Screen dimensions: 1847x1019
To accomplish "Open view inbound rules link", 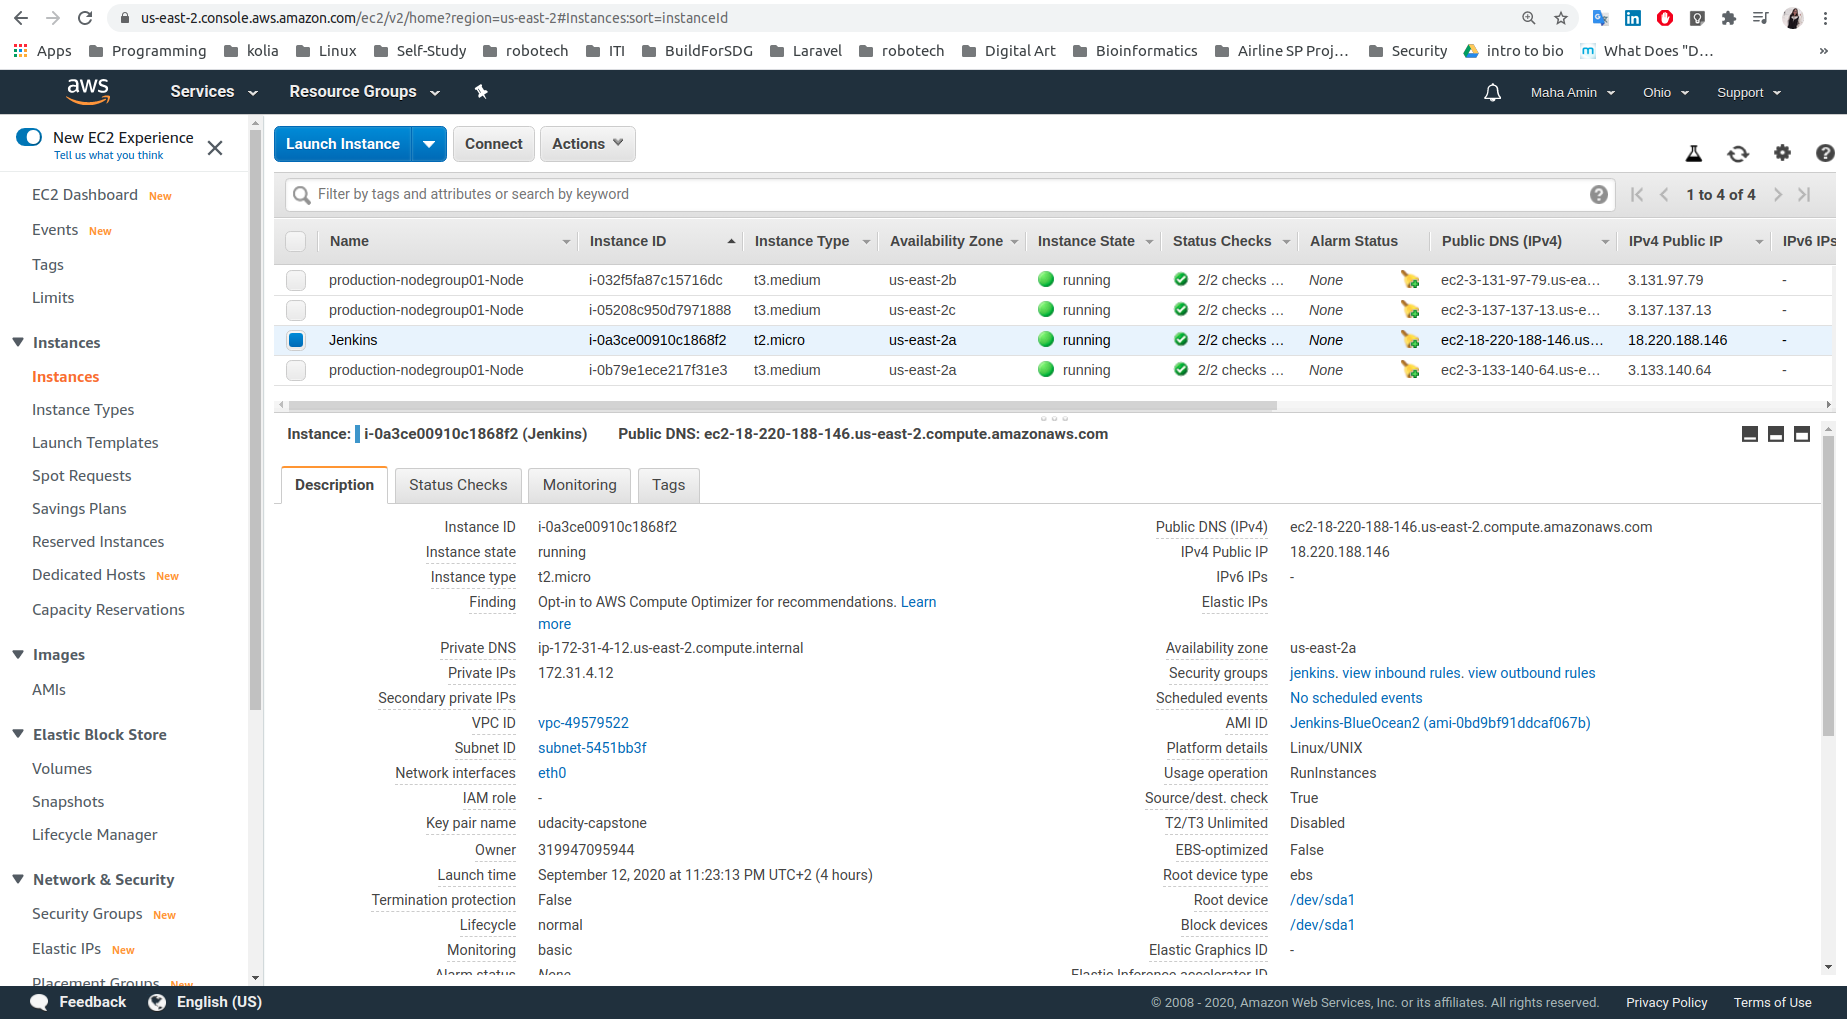I will point(1401,673).
